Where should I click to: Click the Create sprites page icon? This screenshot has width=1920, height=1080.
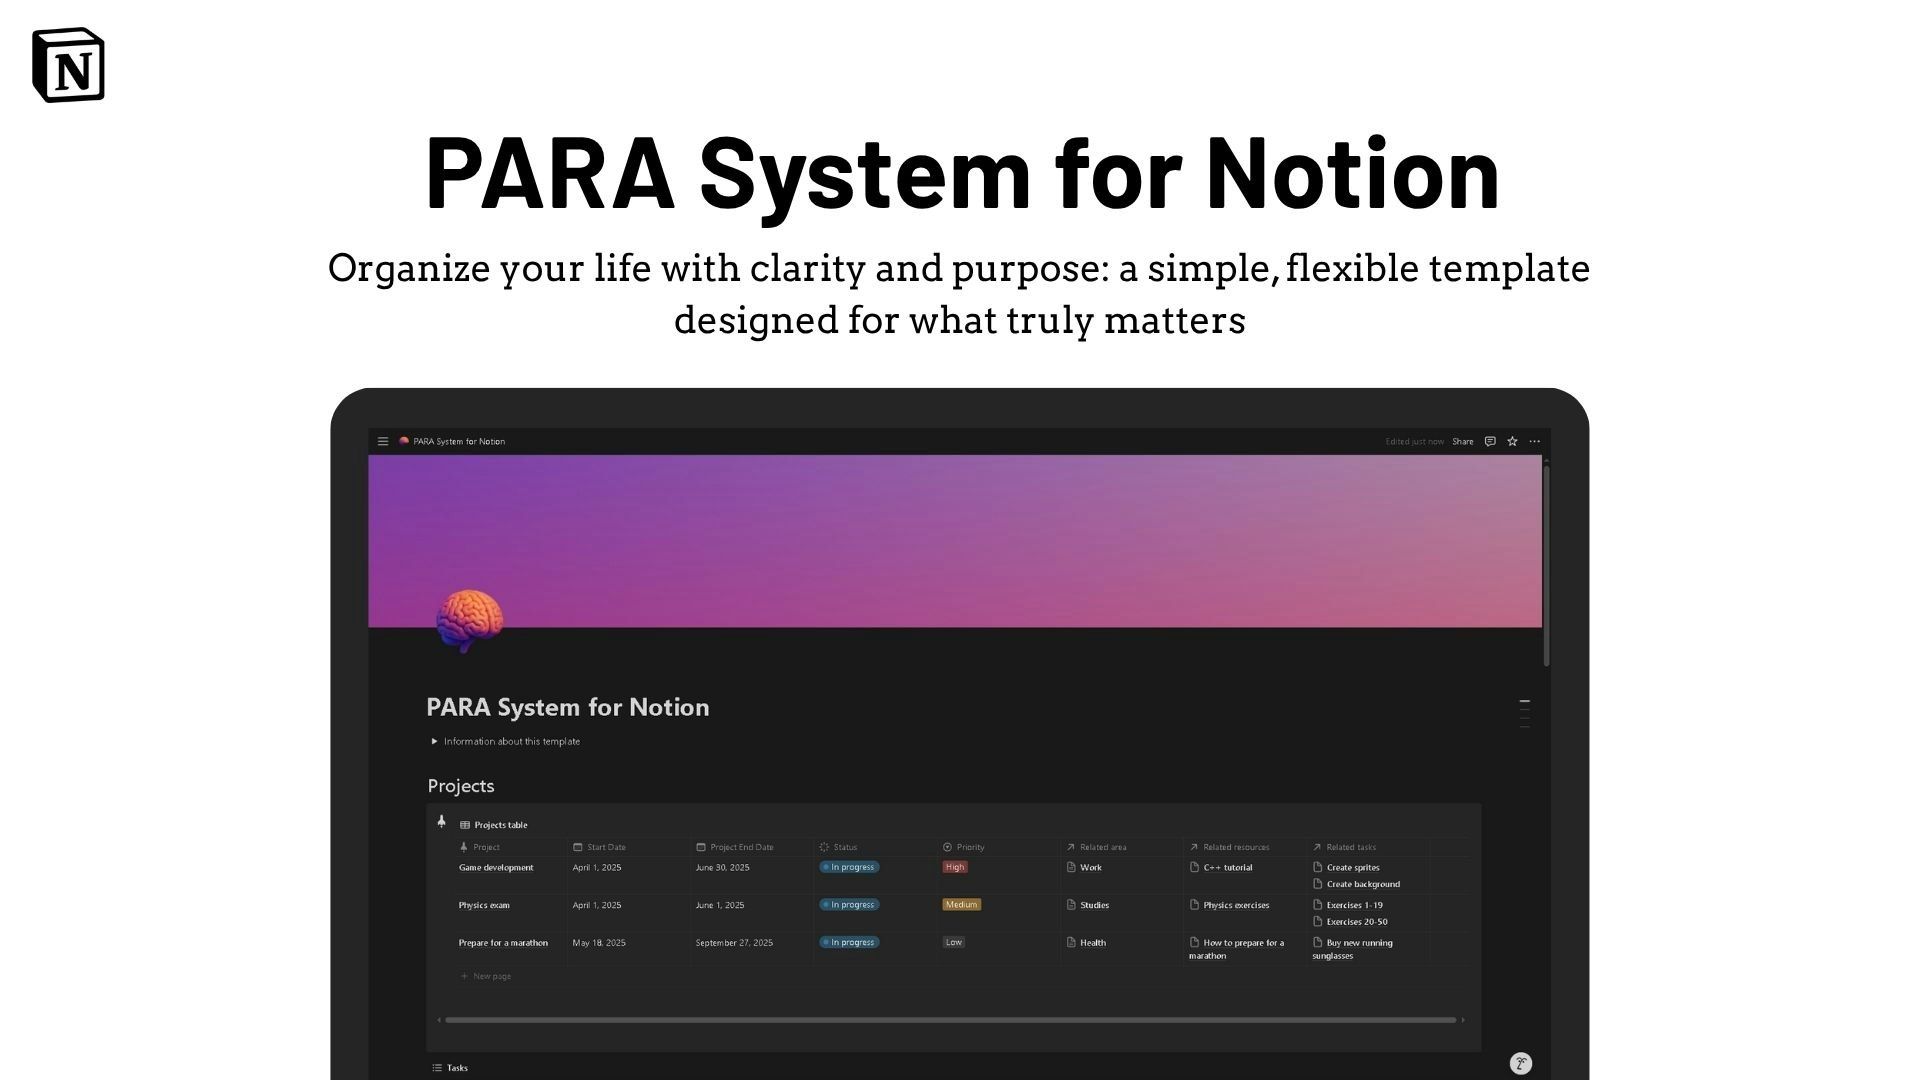1317,867
